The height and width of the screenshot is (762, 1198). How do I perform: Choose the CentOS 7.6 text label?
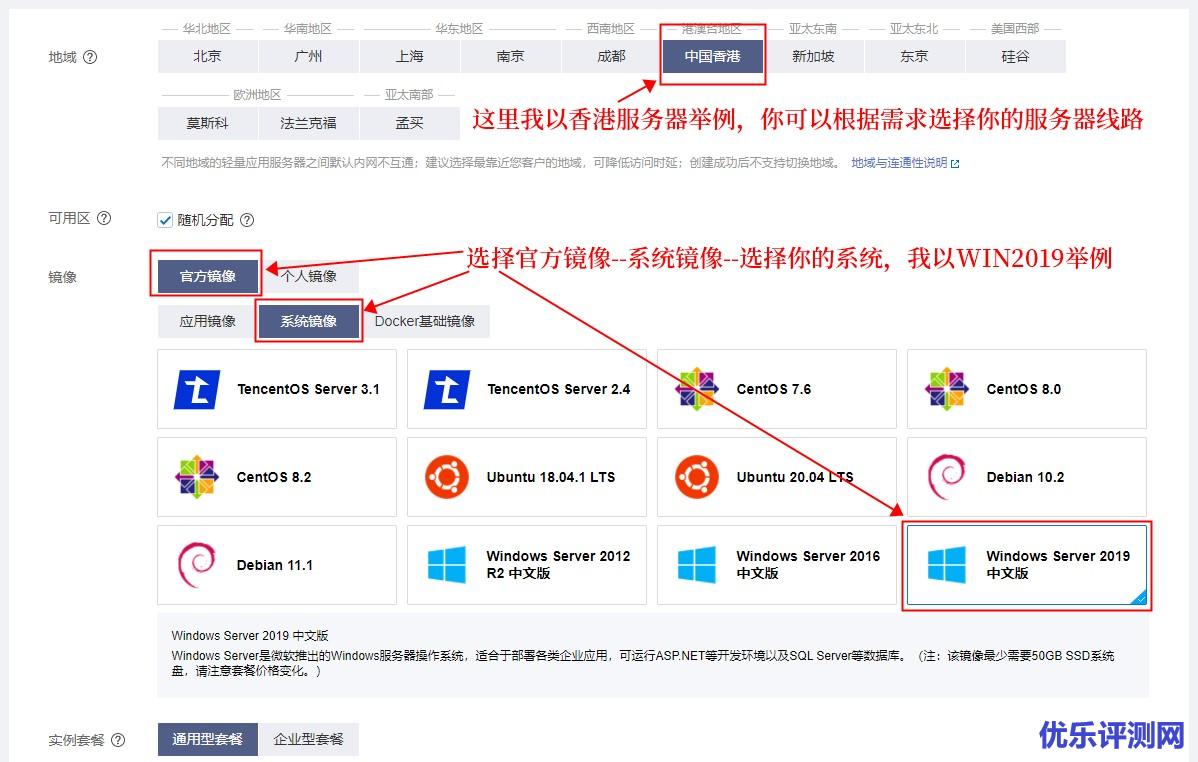coord(774,389)
